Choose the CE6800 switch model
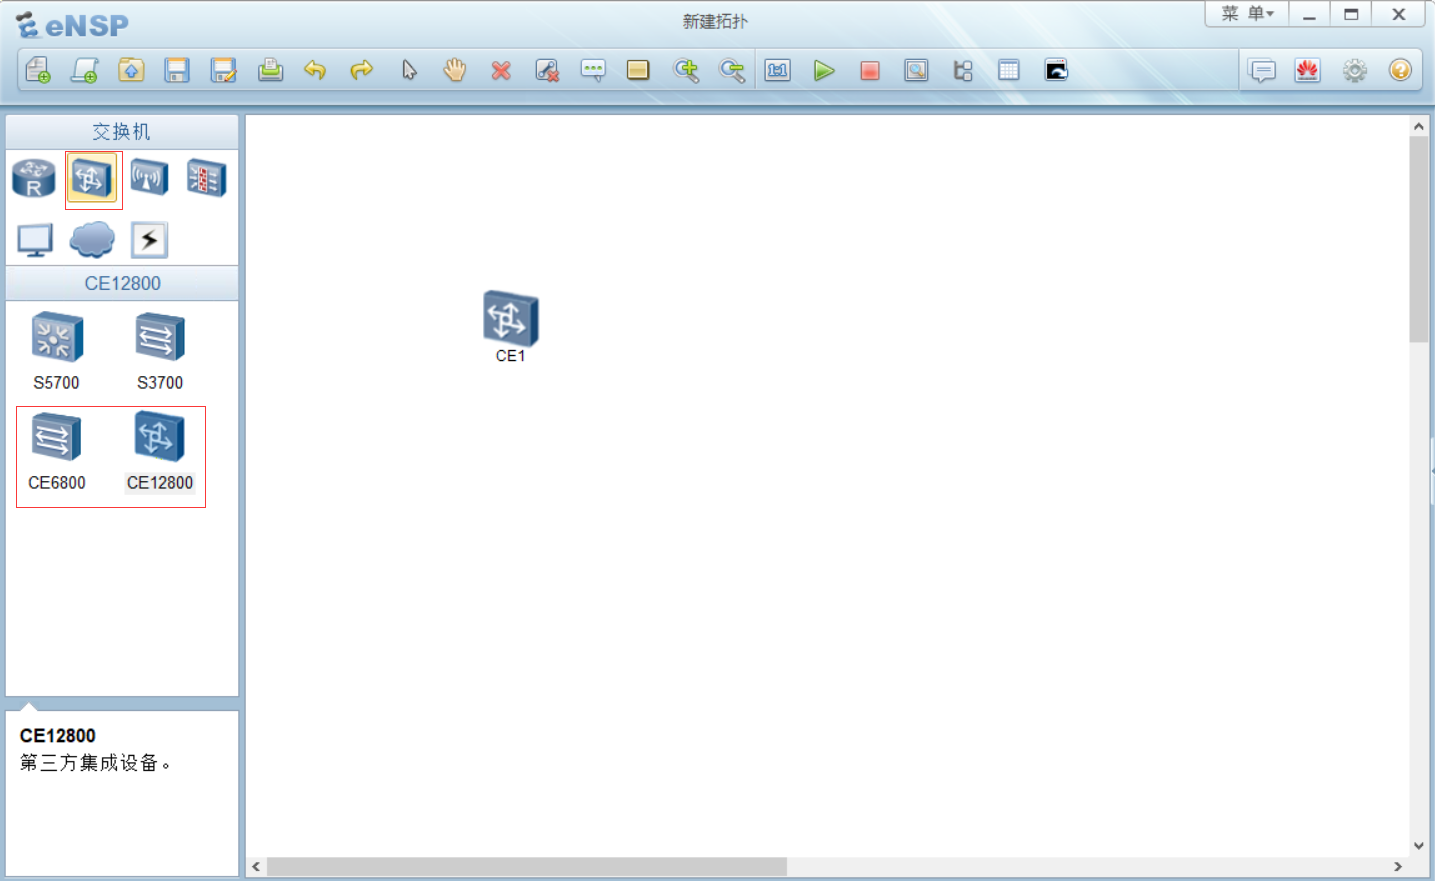Image resolution: width=1435 pixels, height=881 pixels. (57, 451)
